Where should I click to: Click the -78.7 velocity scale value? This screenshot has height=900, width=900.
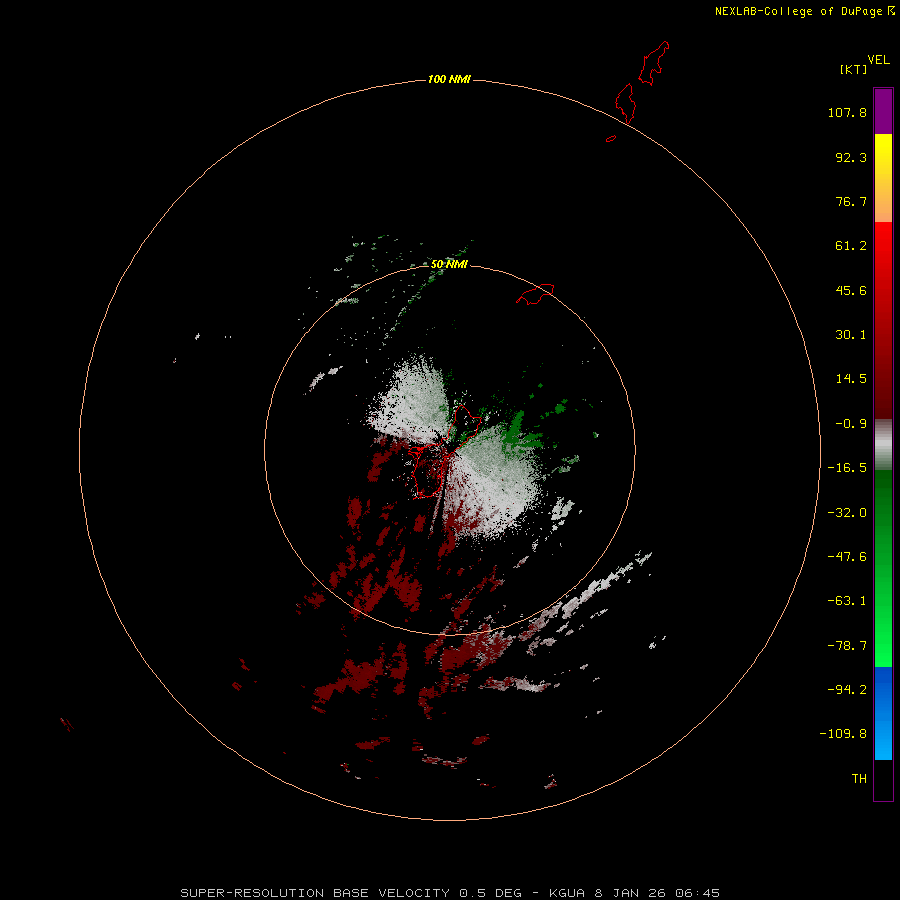click(x=847, y=646)
